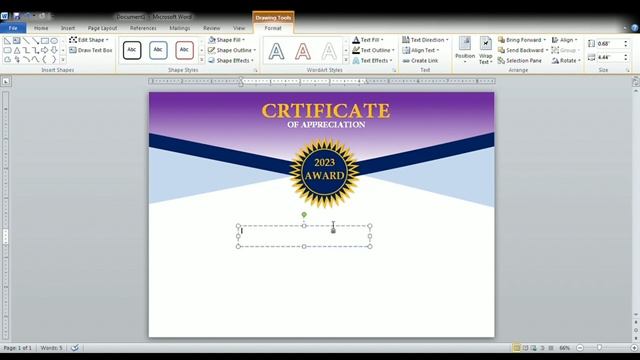Open Text Effects dropdown

click(x=372, y=60)
